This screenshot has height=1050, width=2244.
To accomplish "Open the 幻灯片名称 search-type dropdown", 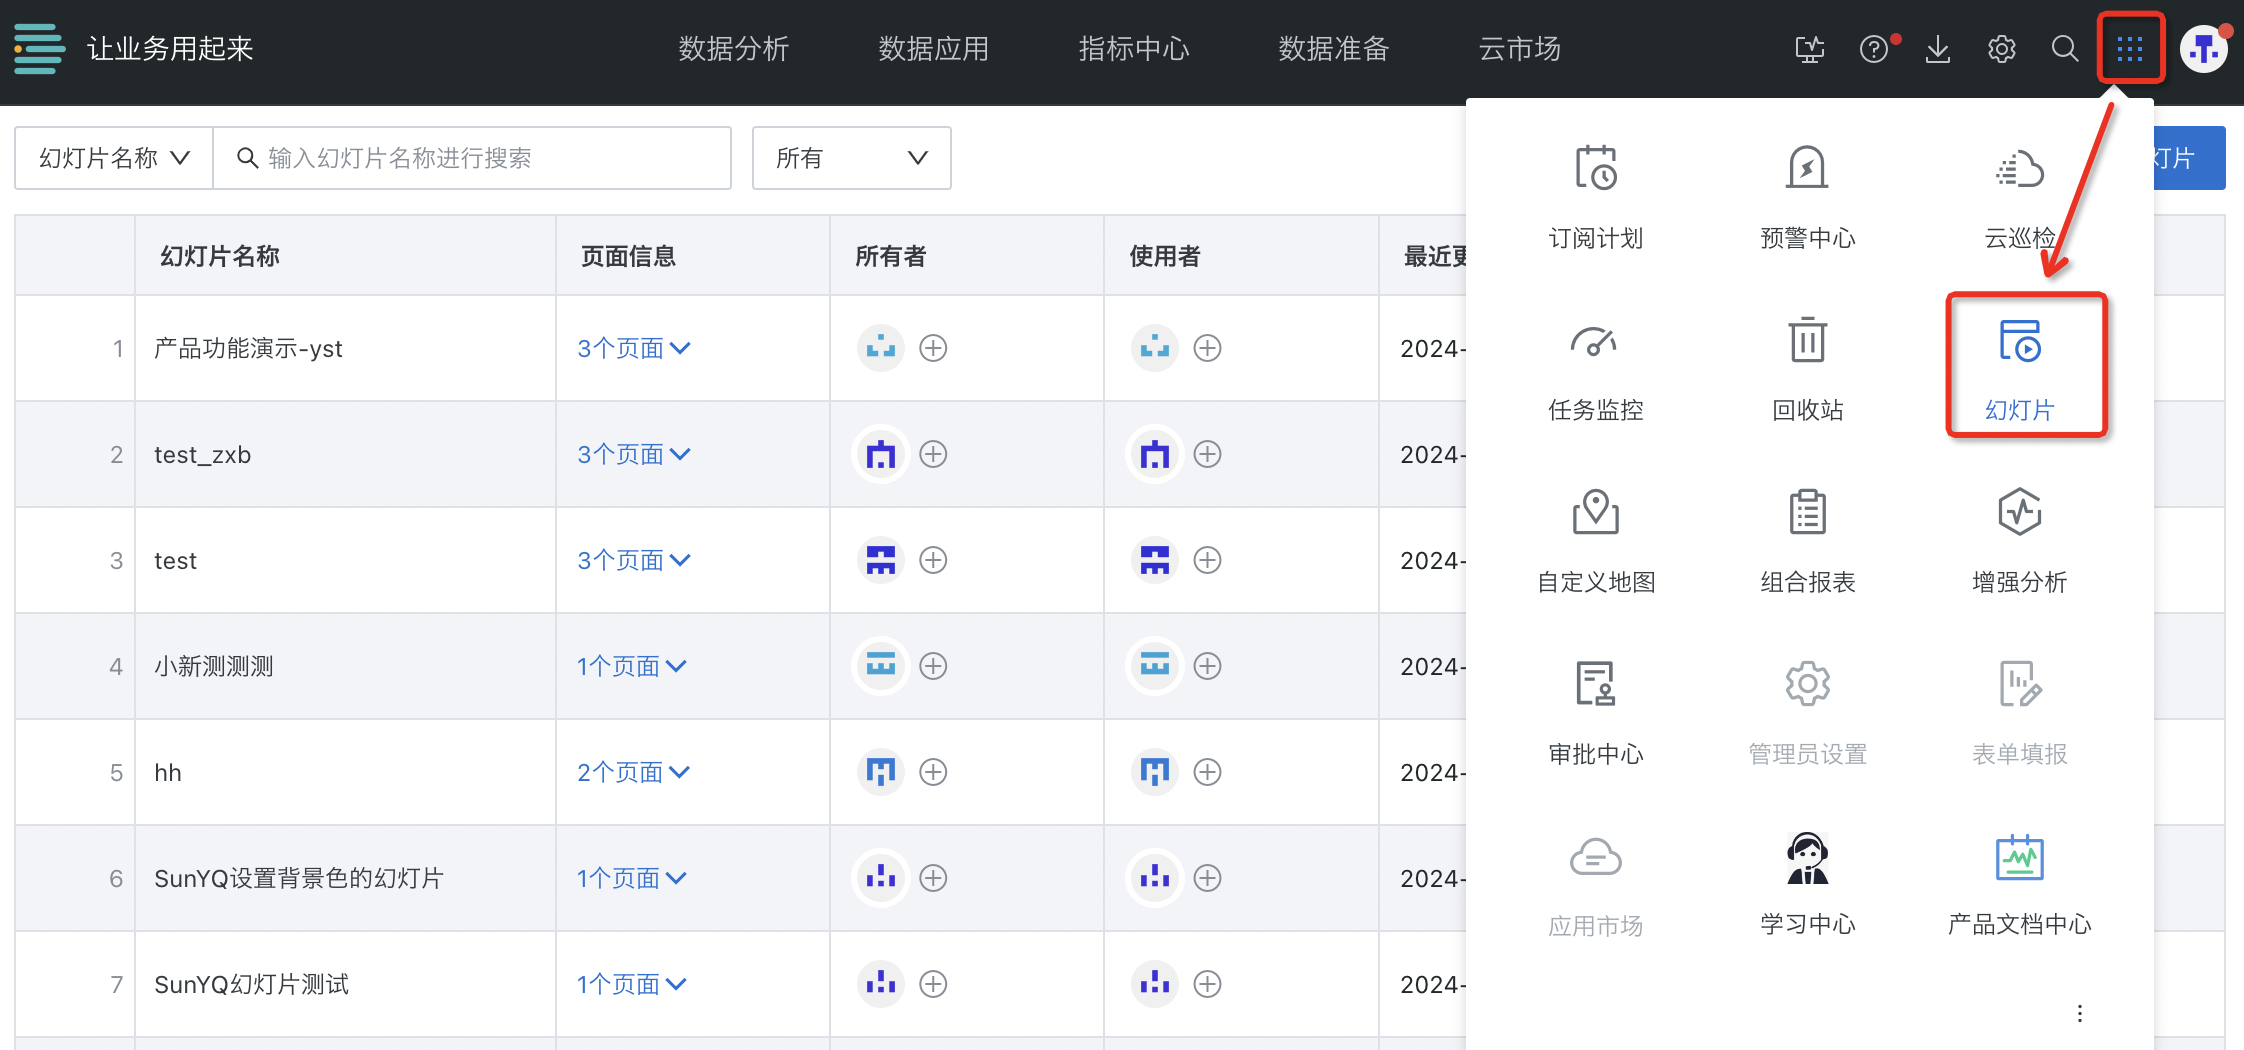I will [x=114, y=158].
